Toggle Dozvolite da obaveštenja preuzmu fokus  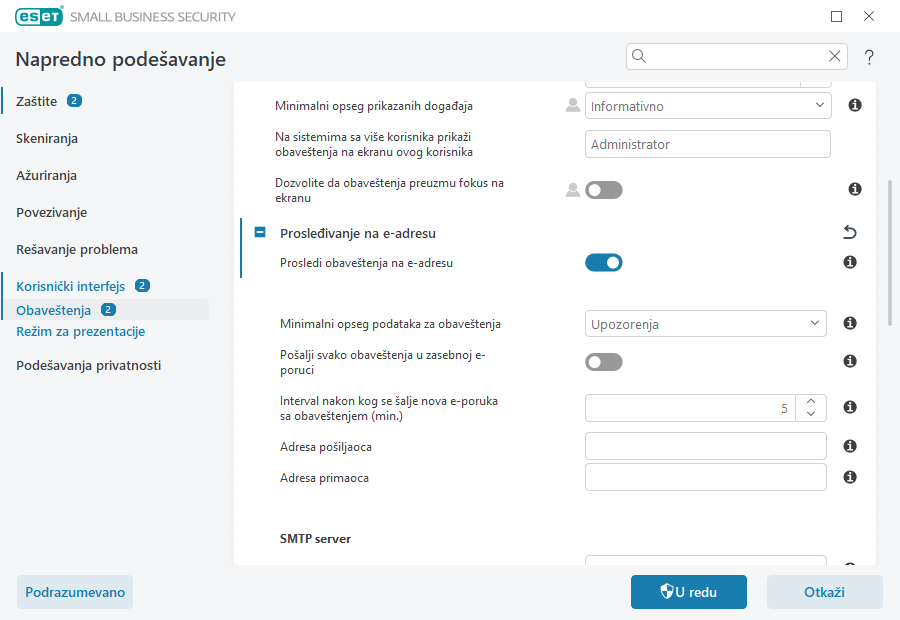[x=603, y=190]
